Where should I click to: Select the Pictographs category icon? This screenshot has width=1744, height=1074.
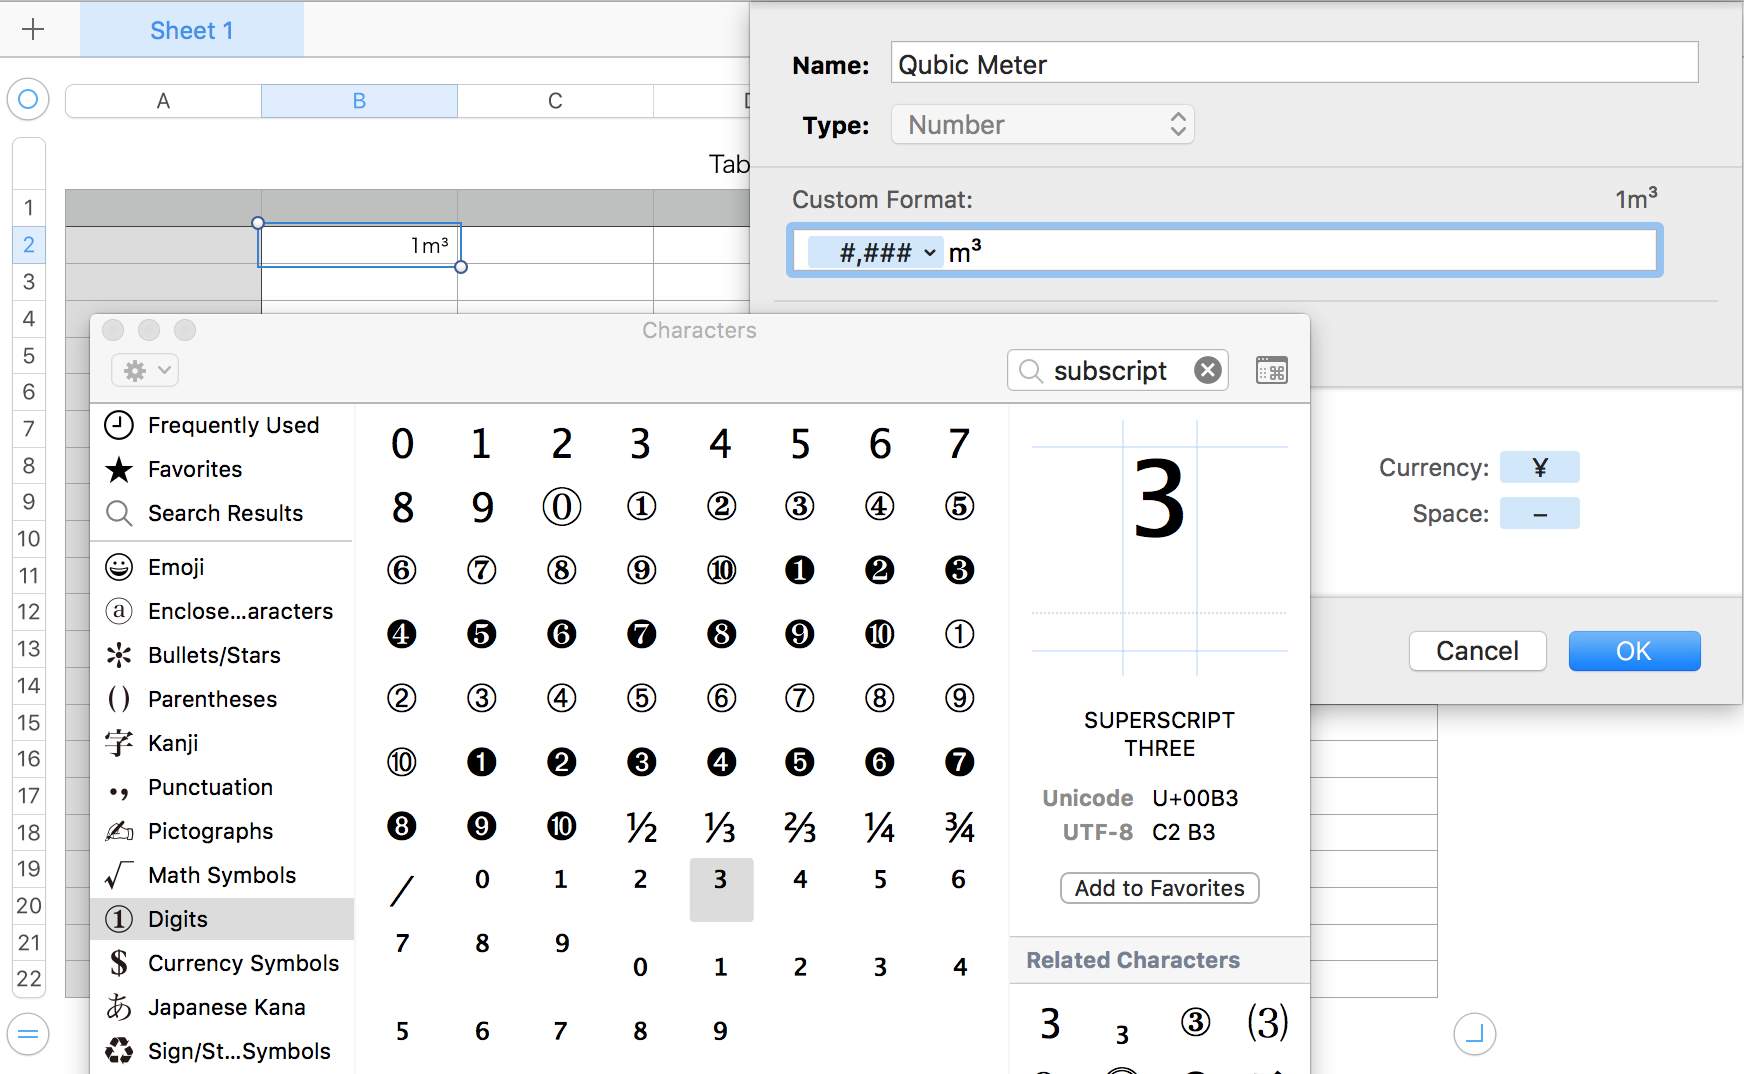click(119, 831)
